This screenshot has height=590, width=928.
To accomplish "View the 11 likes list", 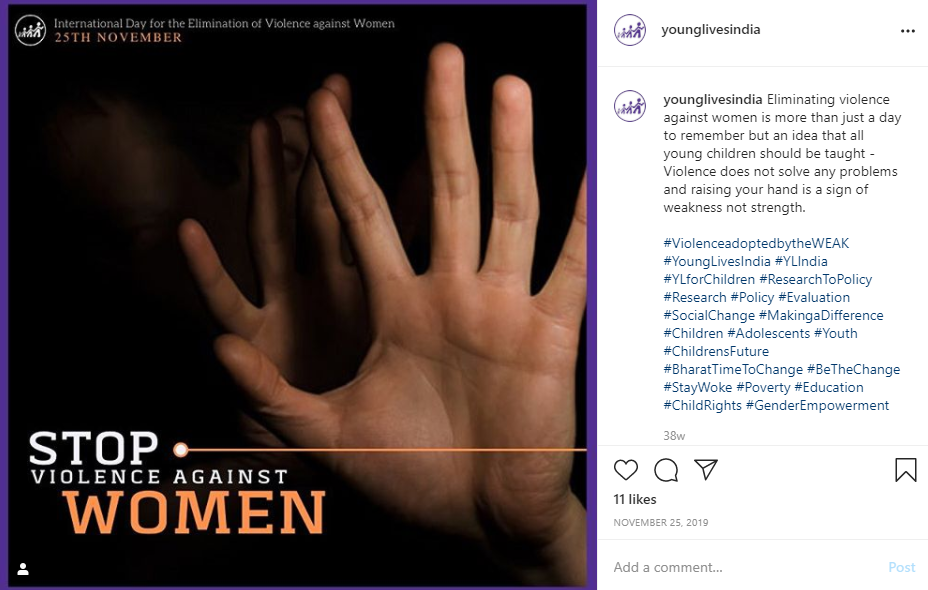I will (x=634, y=499).
